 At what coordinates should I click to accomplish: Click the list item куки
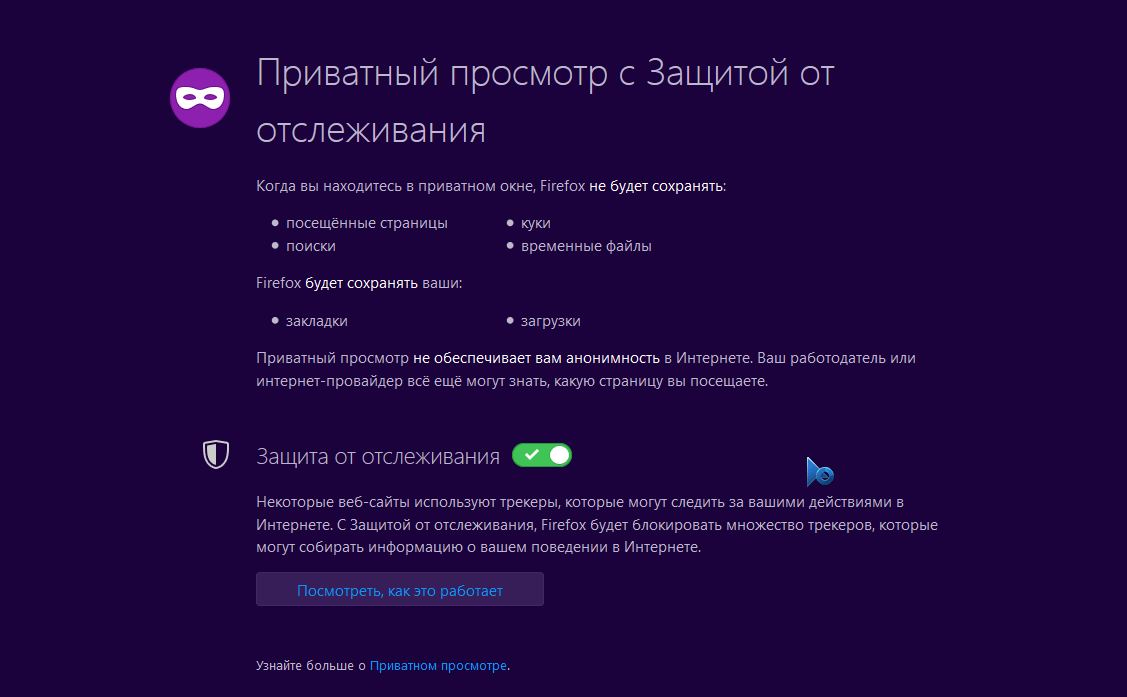535,223
